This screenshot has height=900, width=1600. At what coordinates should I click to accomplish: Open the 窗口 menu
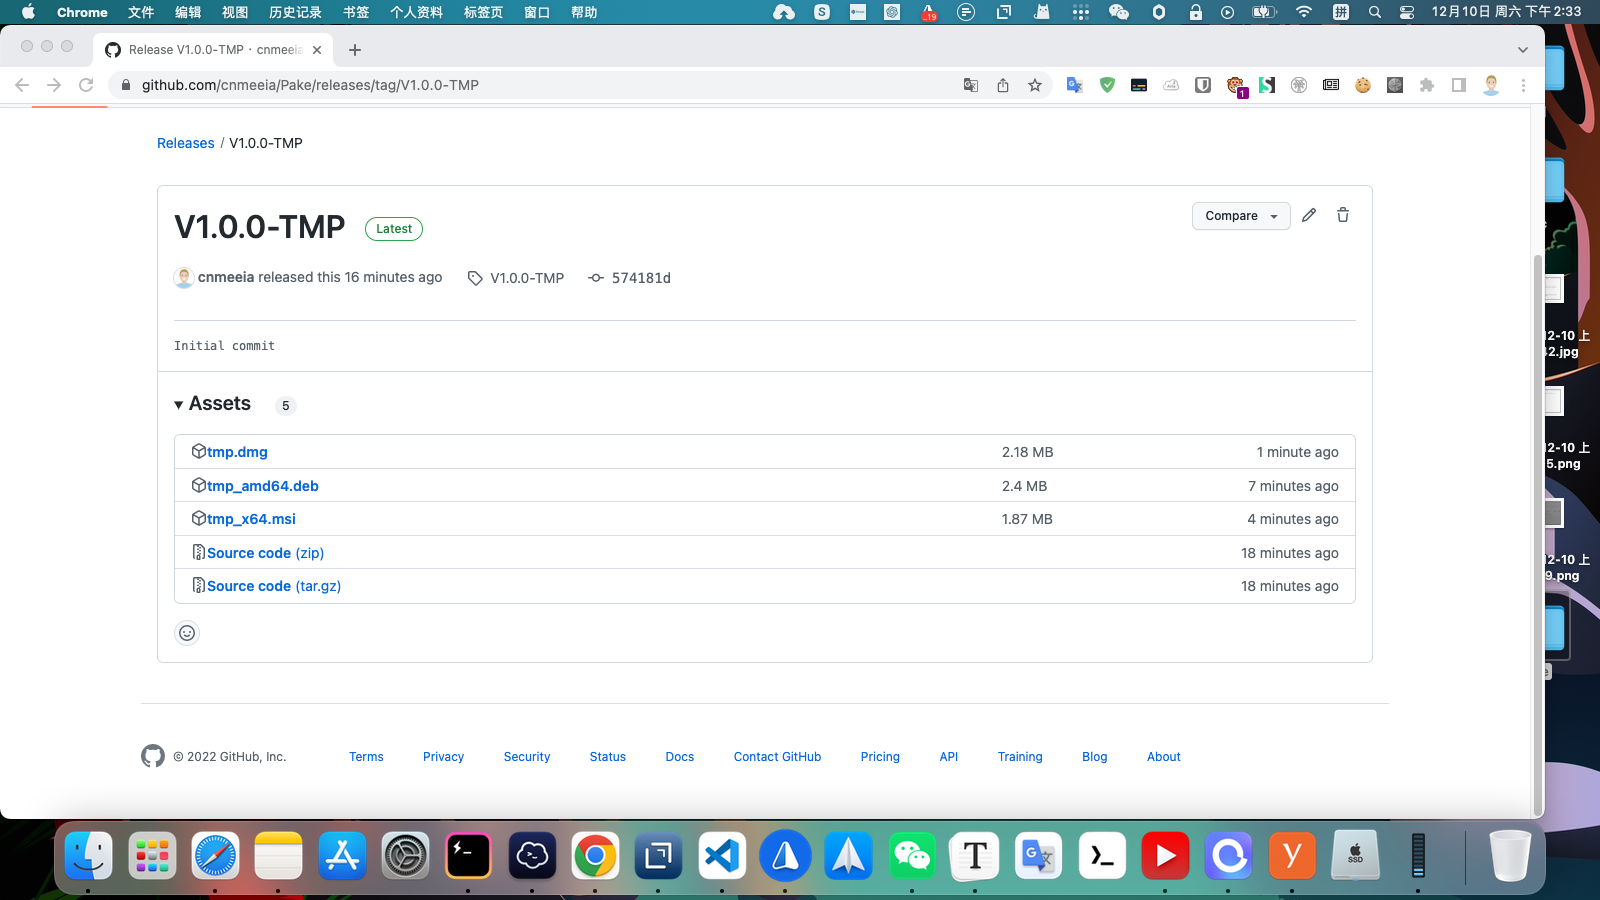coord(537,12)
